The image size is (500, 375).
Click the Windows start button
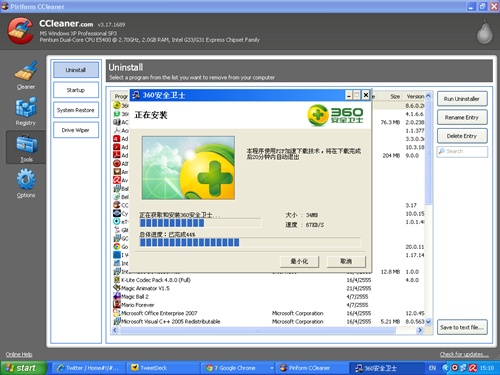[x=23, y=368]
